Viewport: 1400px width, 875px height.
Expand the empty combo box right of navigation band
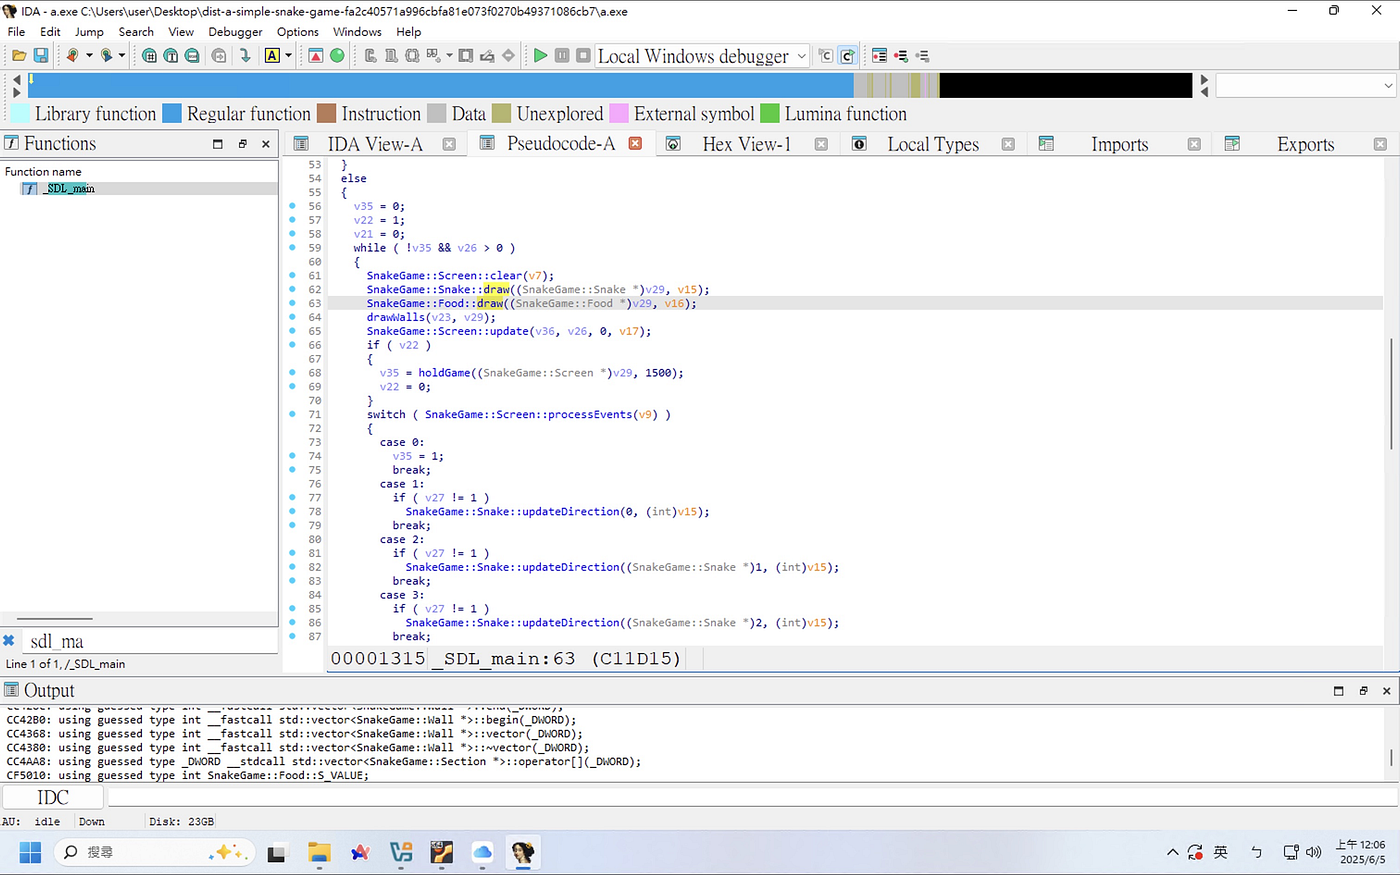[x=1305, y=86]
